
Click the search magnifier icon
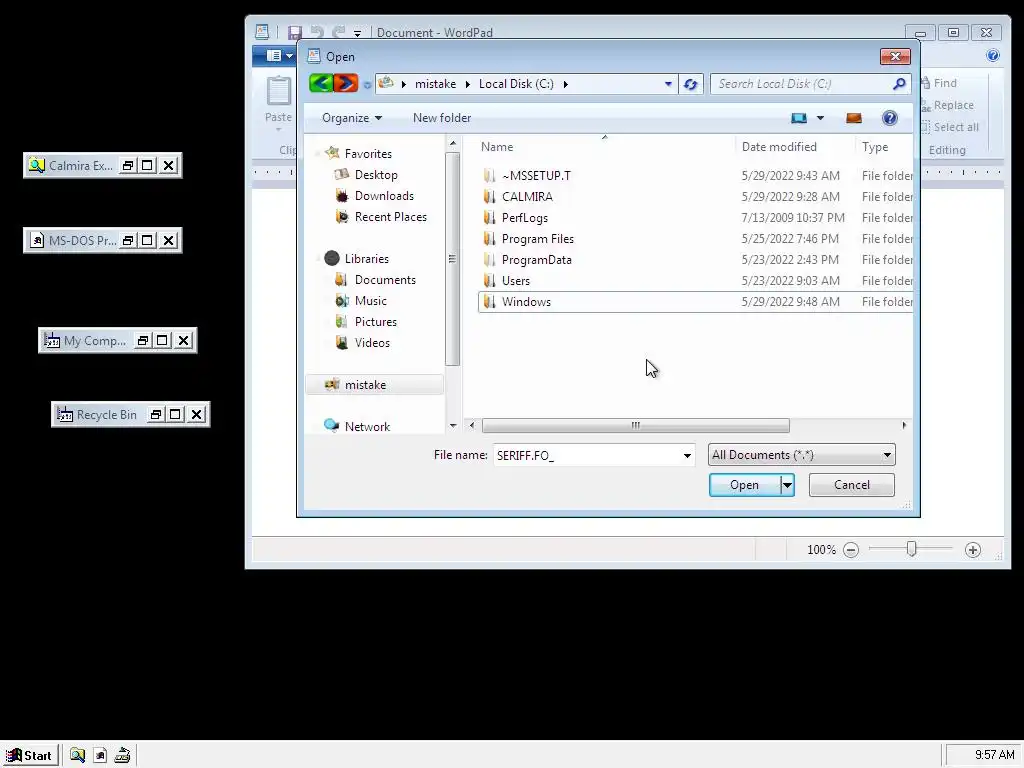click(x=899, y=84)
